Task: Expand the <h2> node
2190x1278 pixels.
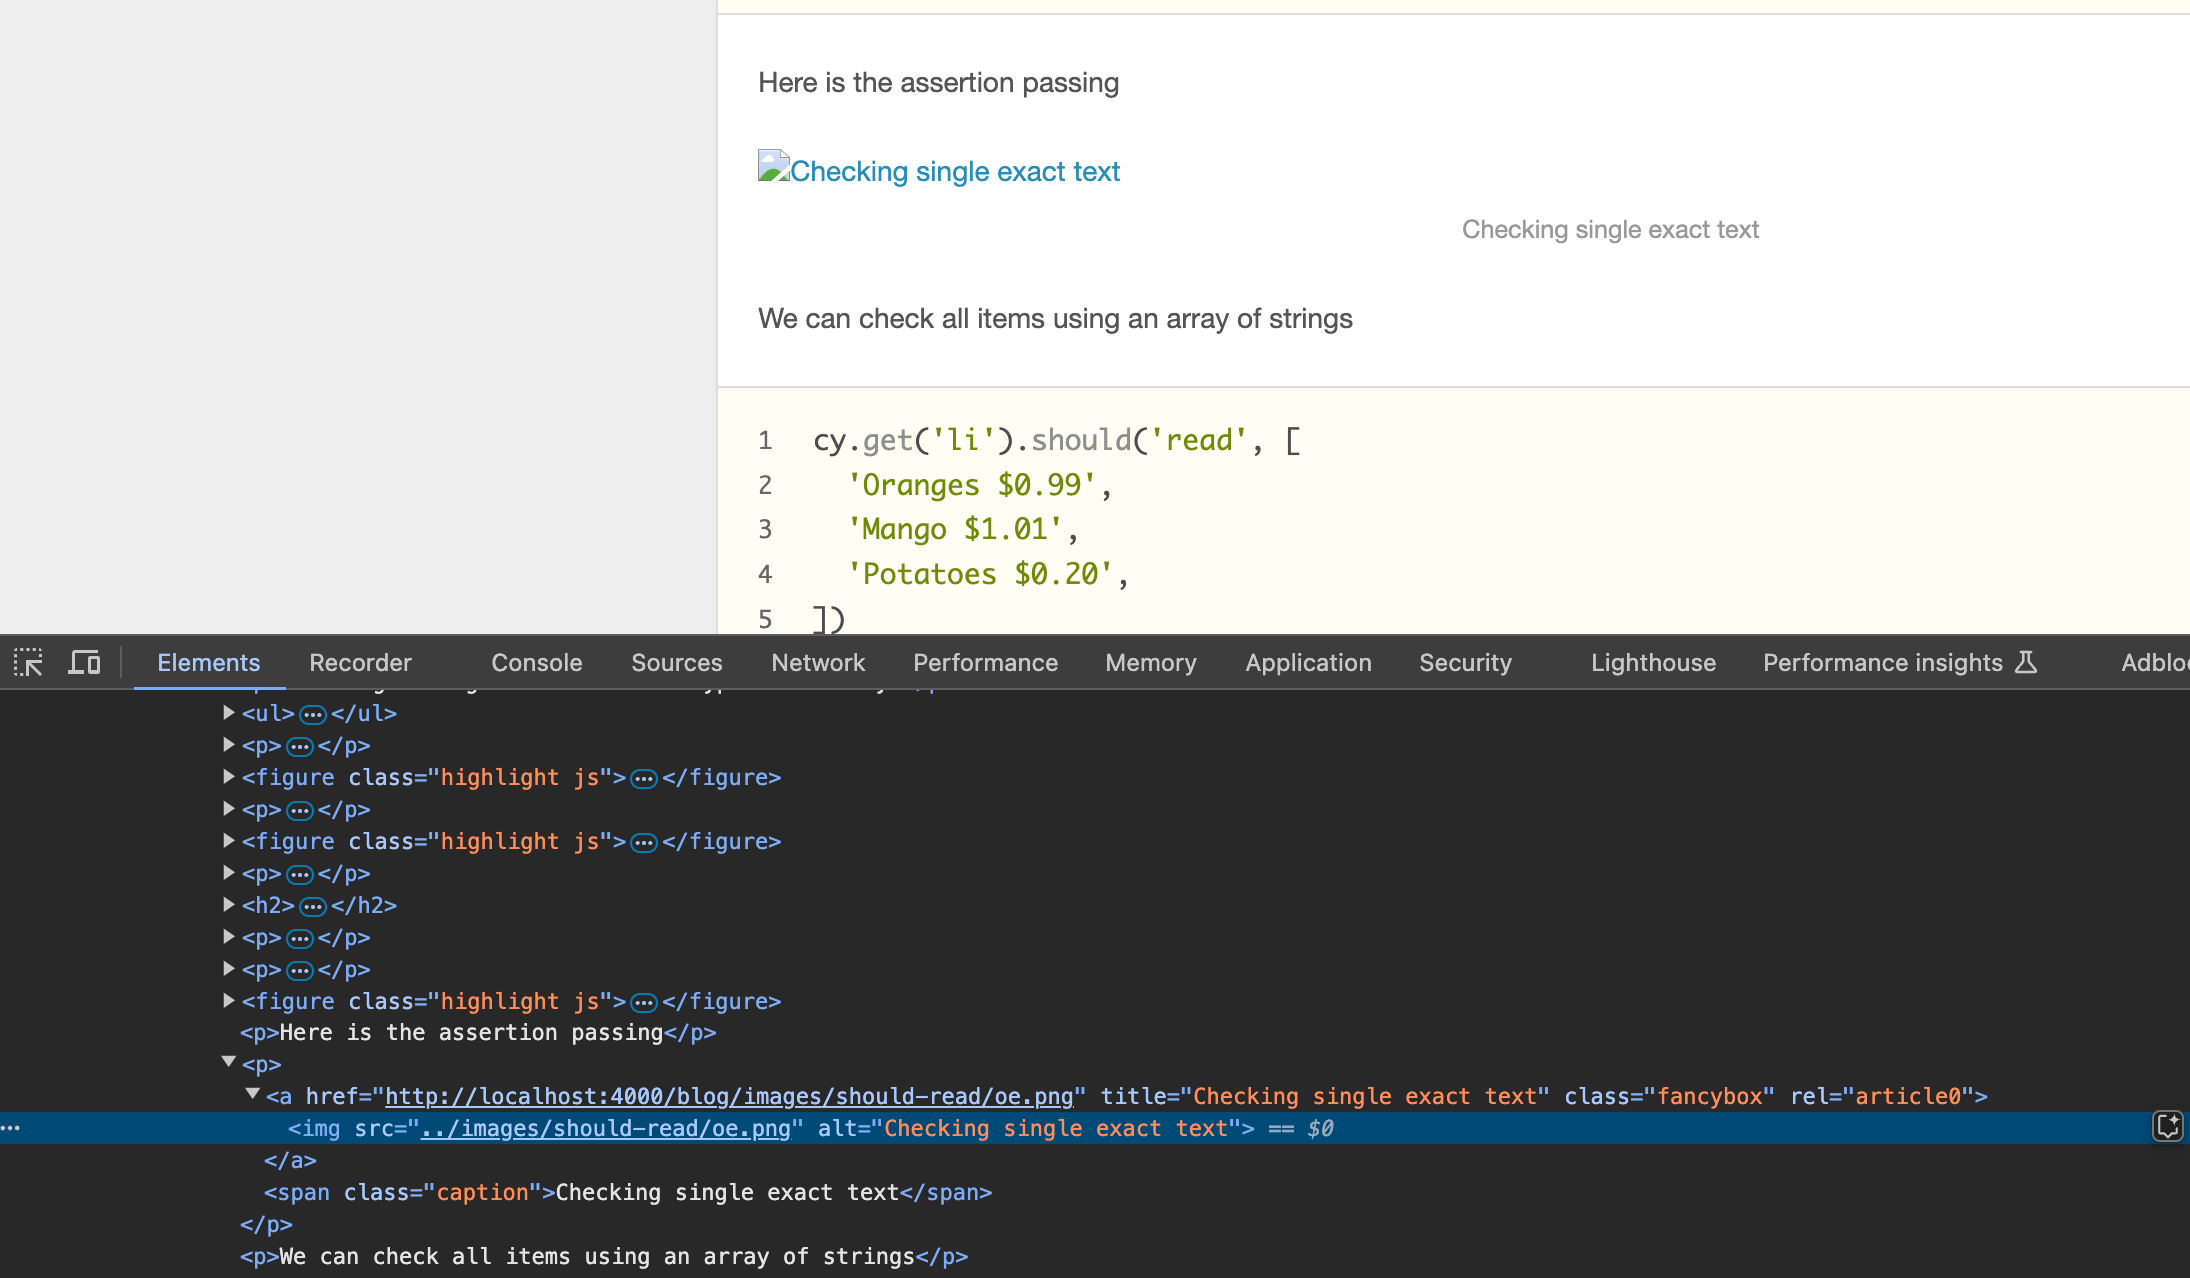Action: point(228,905)
